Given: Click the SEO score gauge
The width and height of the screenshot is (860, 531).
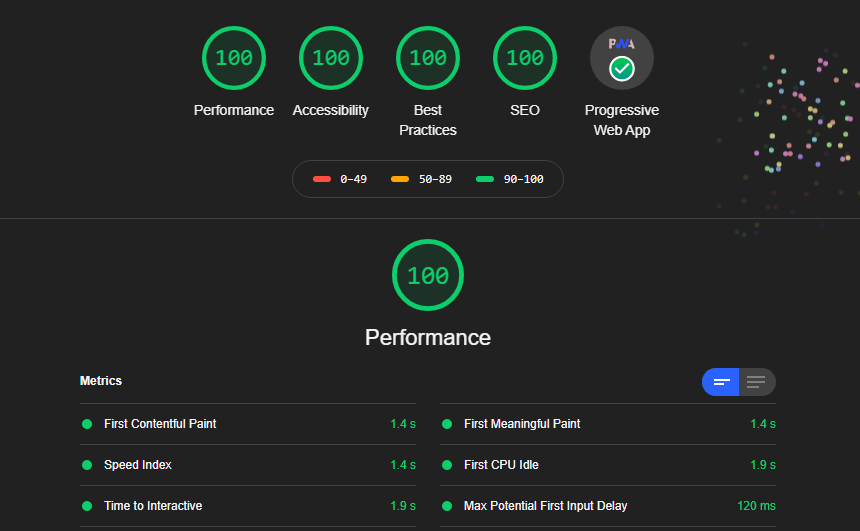Looking at the screenshot, I should [x=525, y=58].
